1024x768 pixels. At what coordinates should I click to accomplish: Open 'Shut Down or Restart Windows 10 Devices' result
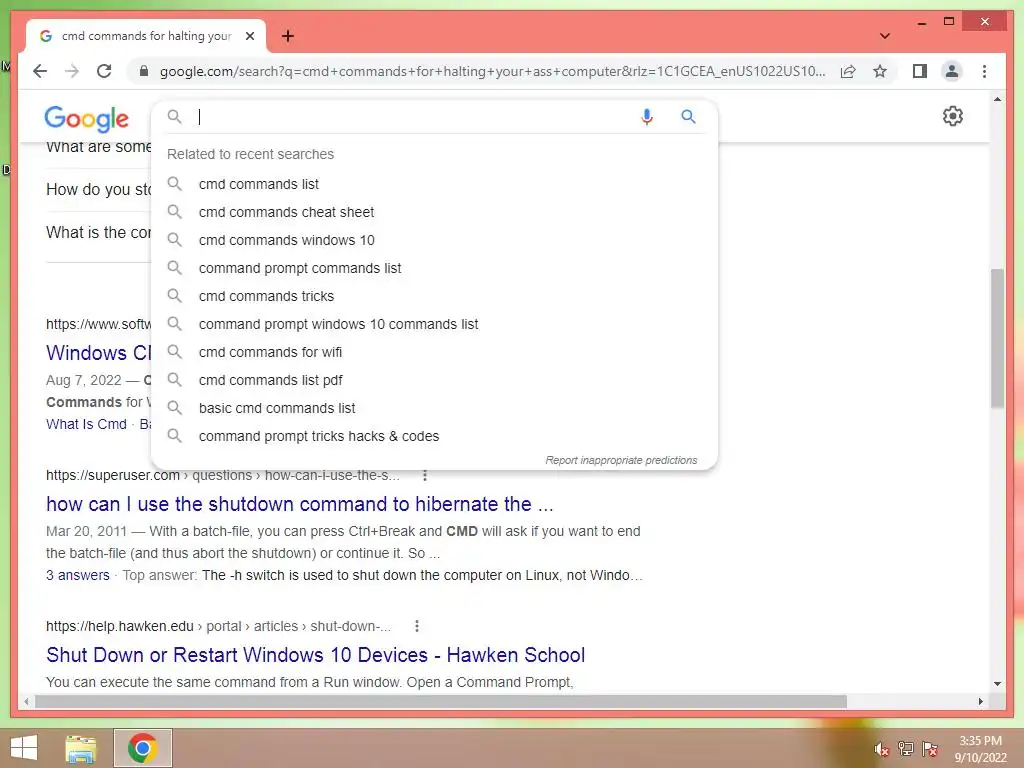point(315,655)
